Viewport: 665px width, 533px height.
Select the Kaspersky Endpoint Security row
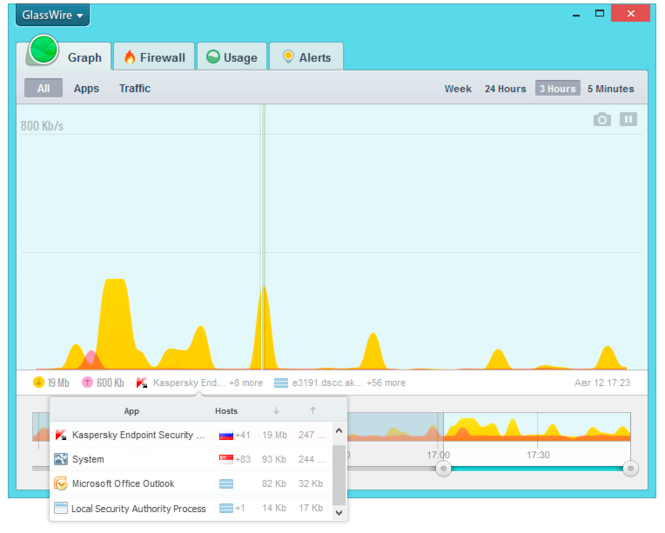(191, 435)
